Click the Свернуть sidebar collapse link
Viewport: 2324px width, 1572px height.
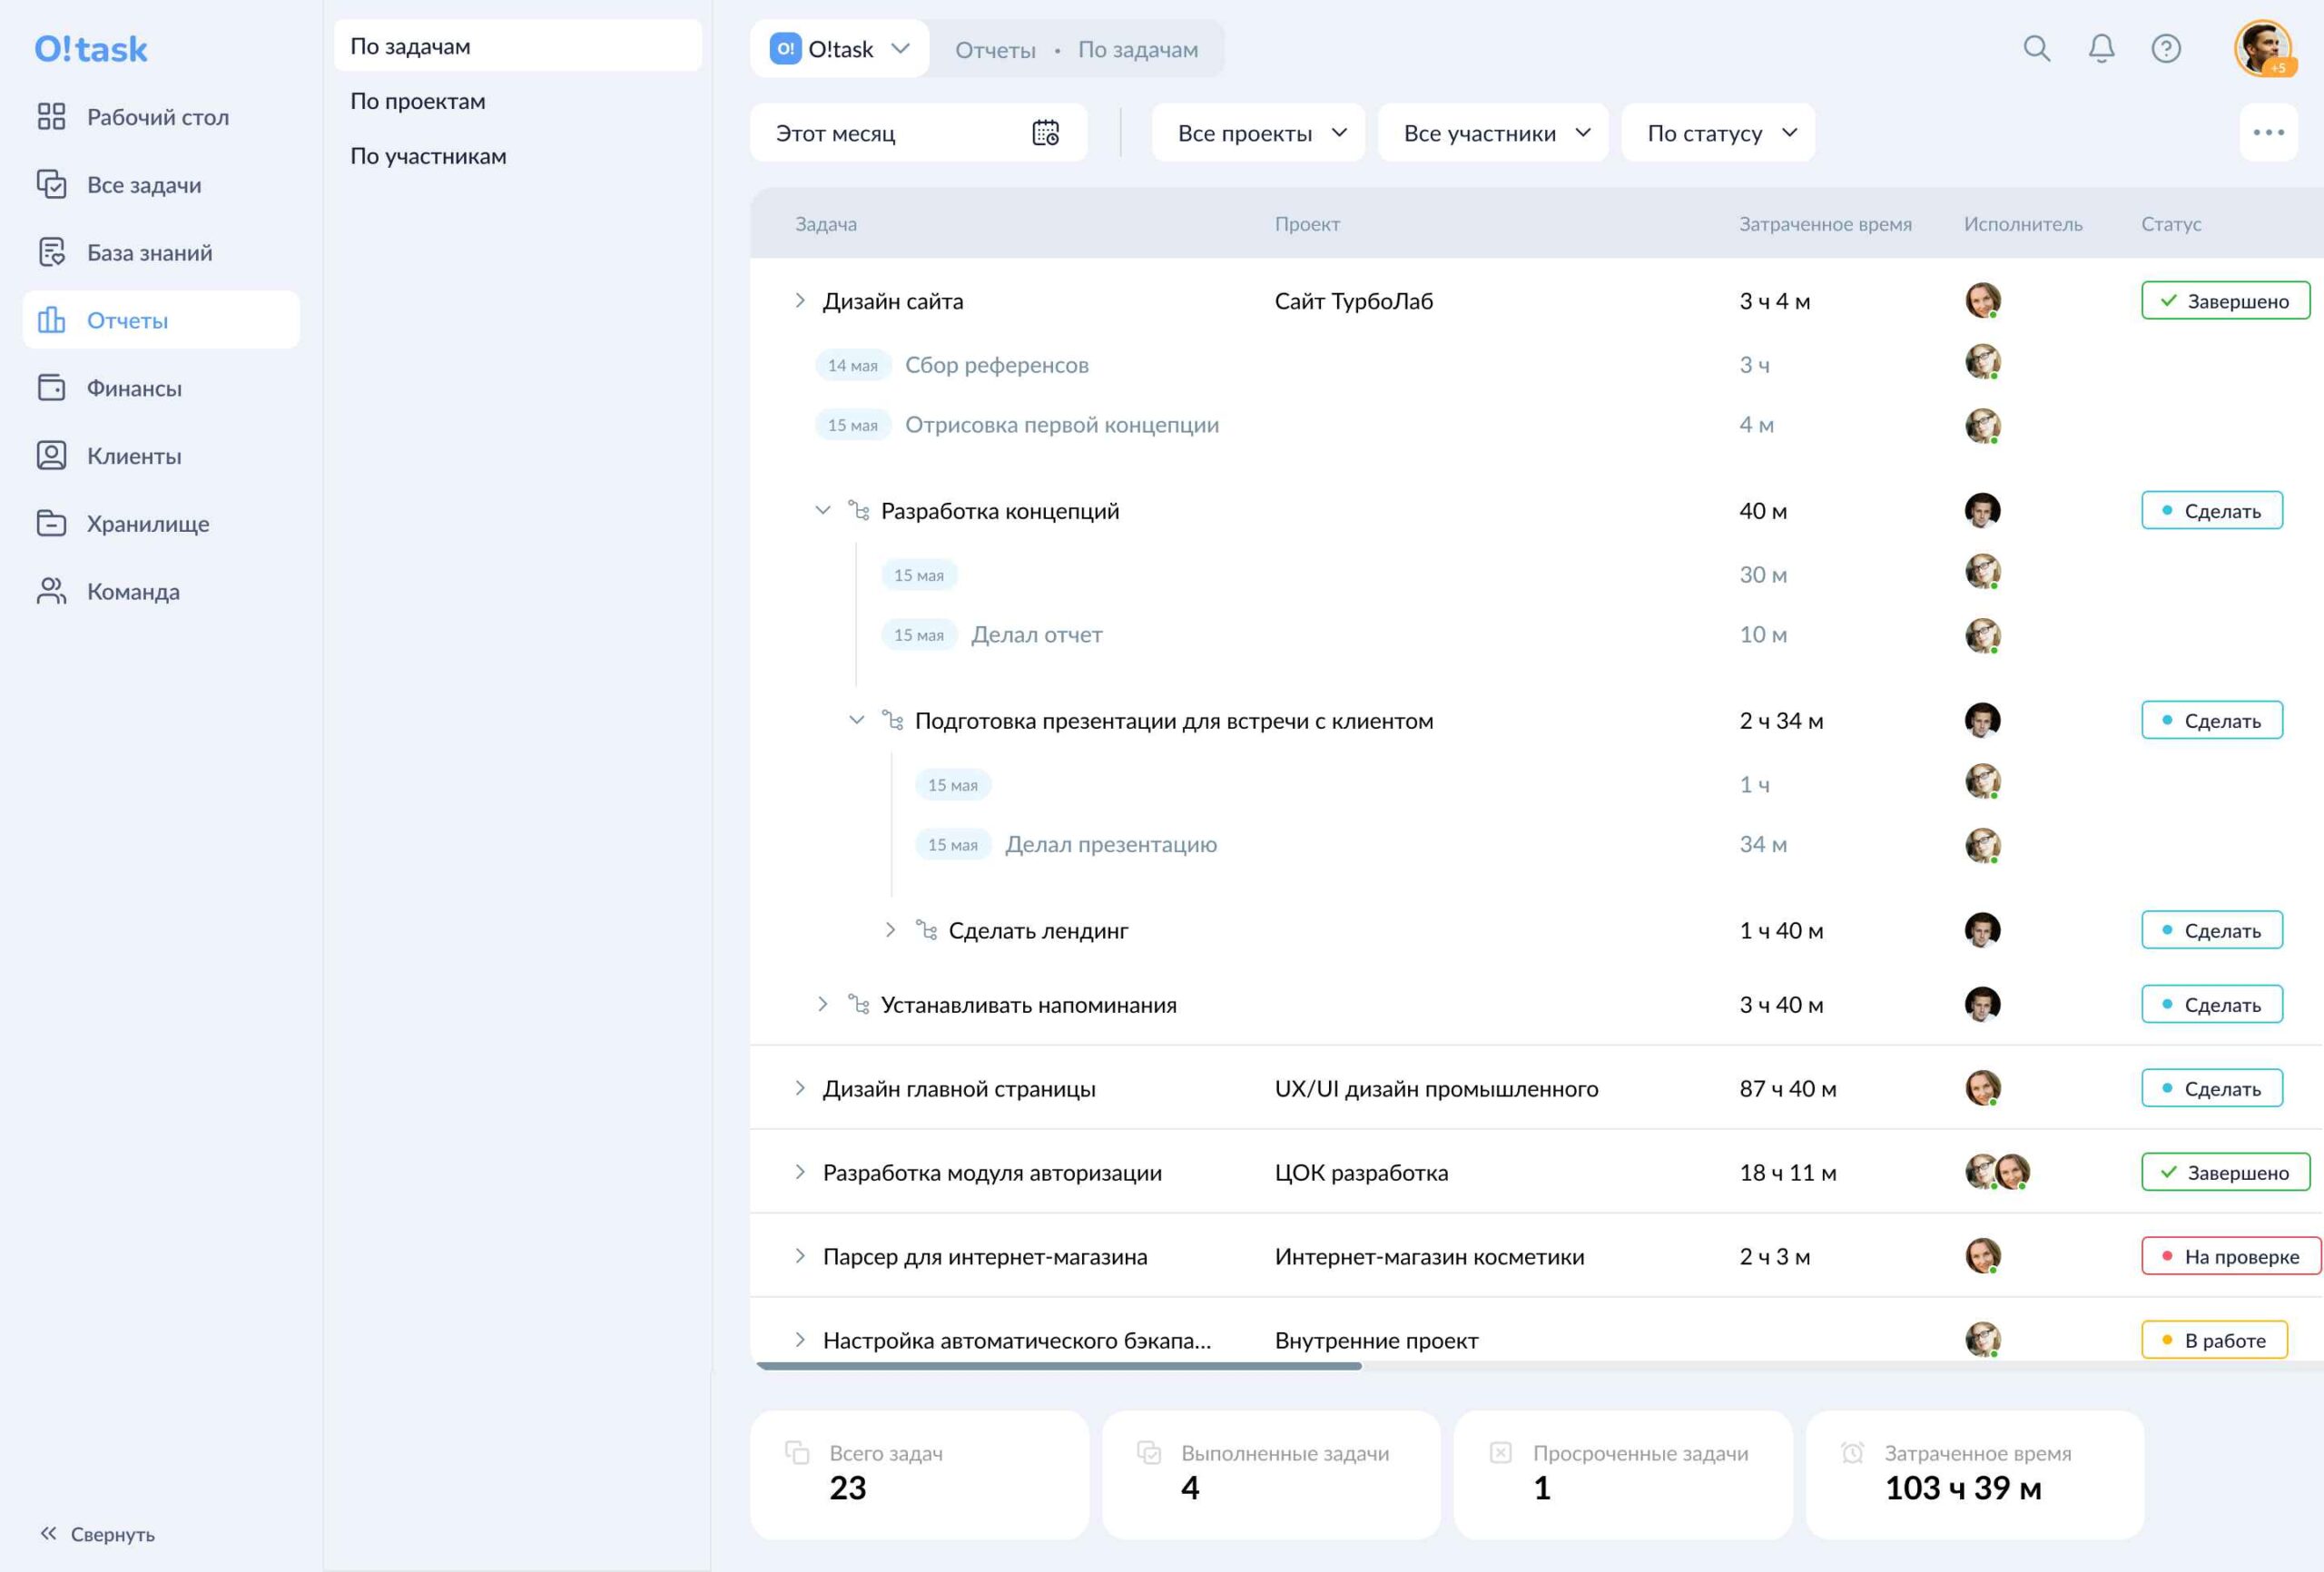point(97,1533)
